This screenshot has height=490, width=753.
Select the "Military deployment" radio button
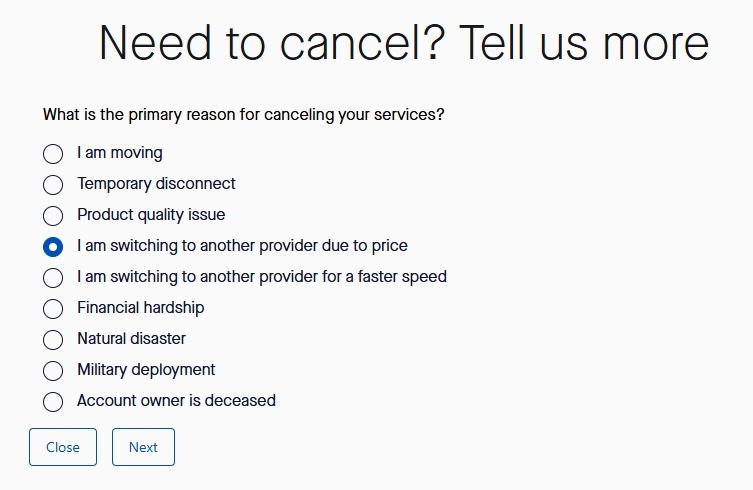[x=53, y=371]
